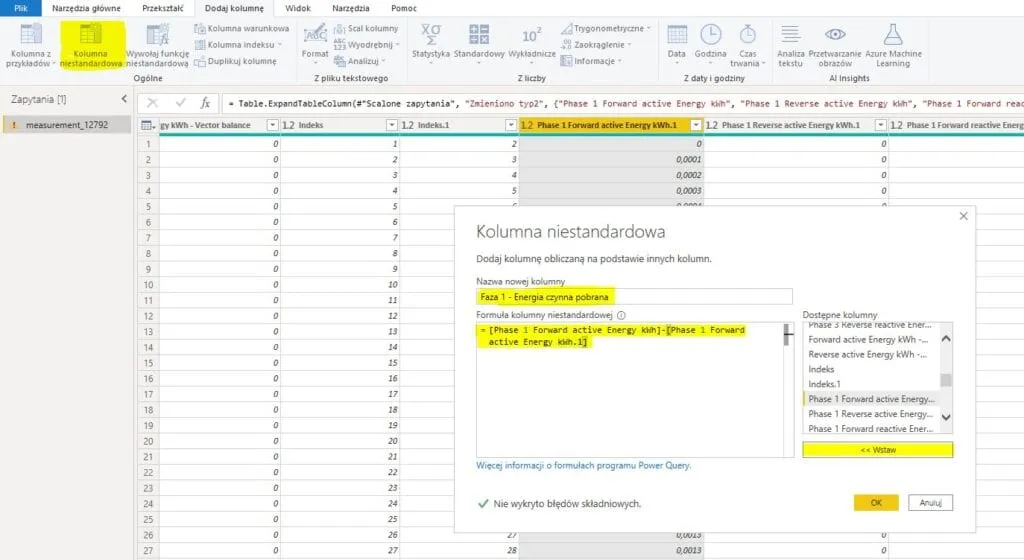The height and width of the screenshot is (560, 1024).
Task: Select the measurement_12792 query
Action: 66,125
